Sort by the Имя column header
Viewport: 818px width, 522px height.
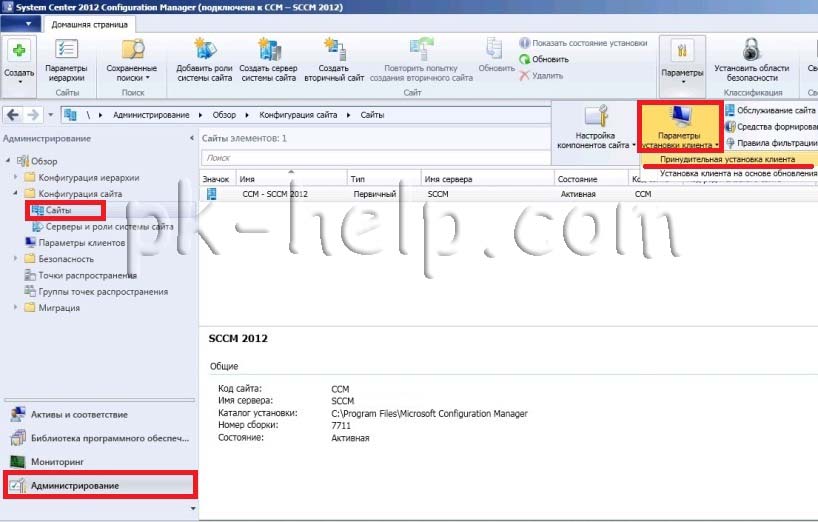coord(291,178)
